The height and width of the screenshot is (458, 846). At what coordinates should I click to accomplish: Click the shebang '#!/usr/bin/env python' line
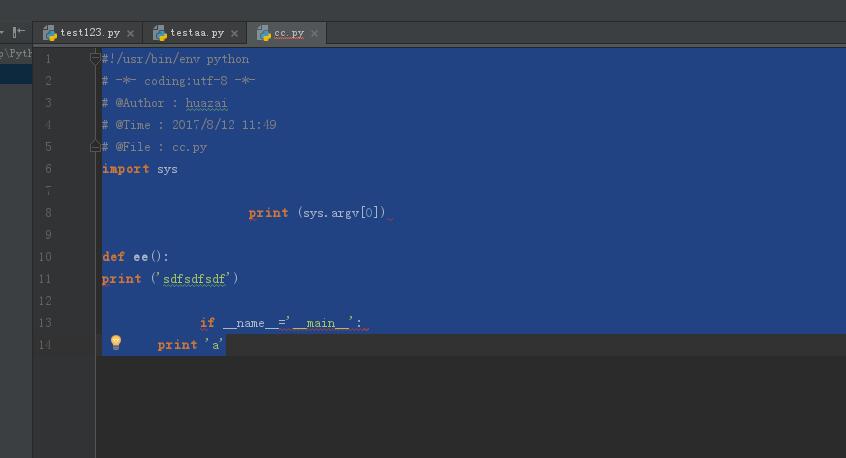pos(175,59)
